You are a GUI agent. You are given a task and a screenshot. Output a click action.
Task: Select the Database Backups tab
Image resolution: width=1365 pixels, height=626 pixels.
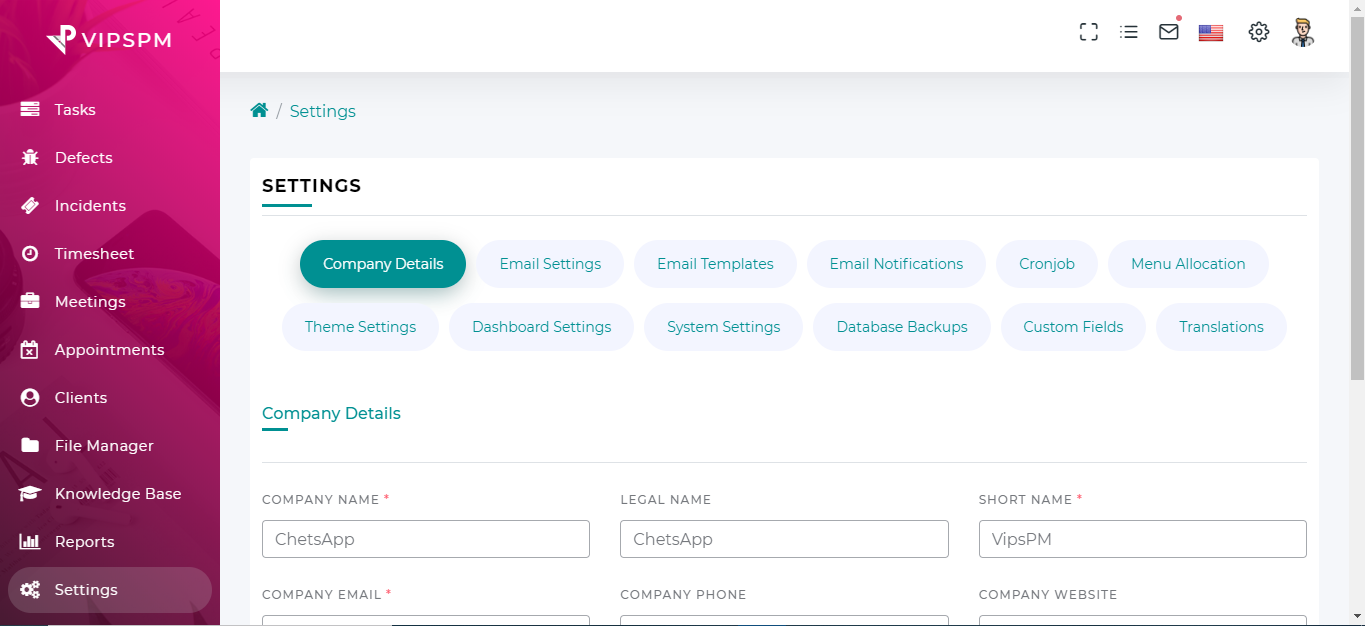pyautogui.click(x=901, y=327)
